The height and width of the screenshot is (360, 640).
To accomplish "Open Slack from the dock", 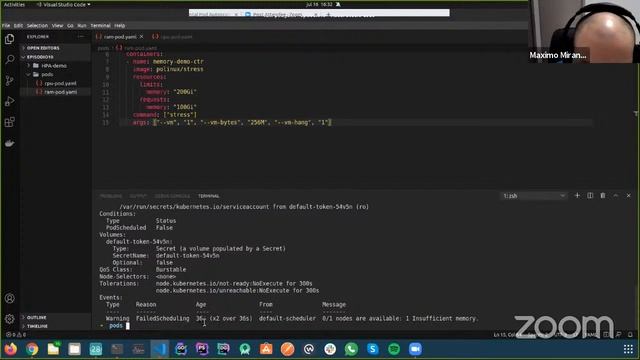I will click(x=330, y=349).
